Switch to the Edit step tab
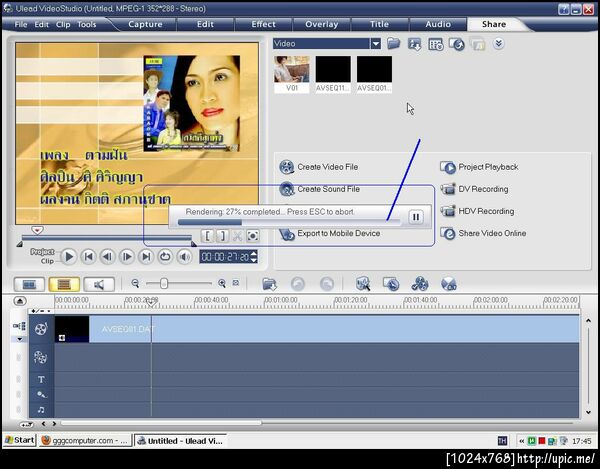The width and height of the screenshot is (600, 469). point(205,24)
